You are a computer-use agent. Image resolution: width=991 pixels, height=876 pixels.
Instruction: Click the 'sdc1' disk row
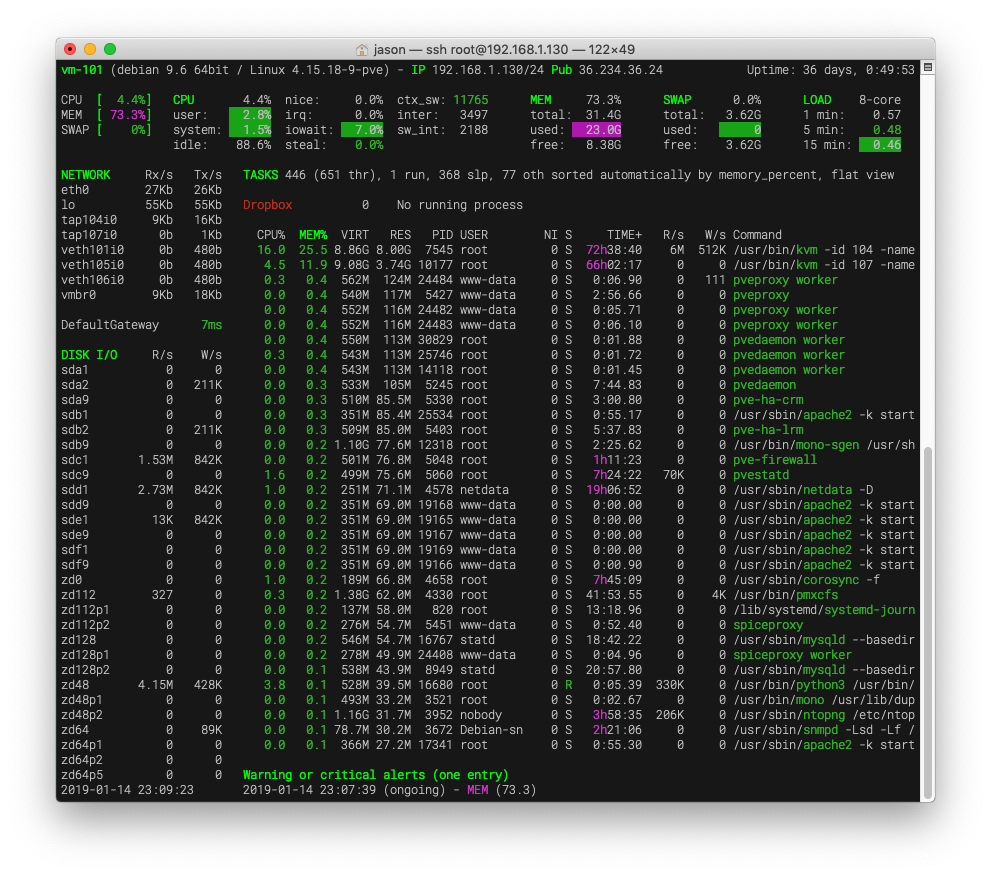tap(142, 459)
